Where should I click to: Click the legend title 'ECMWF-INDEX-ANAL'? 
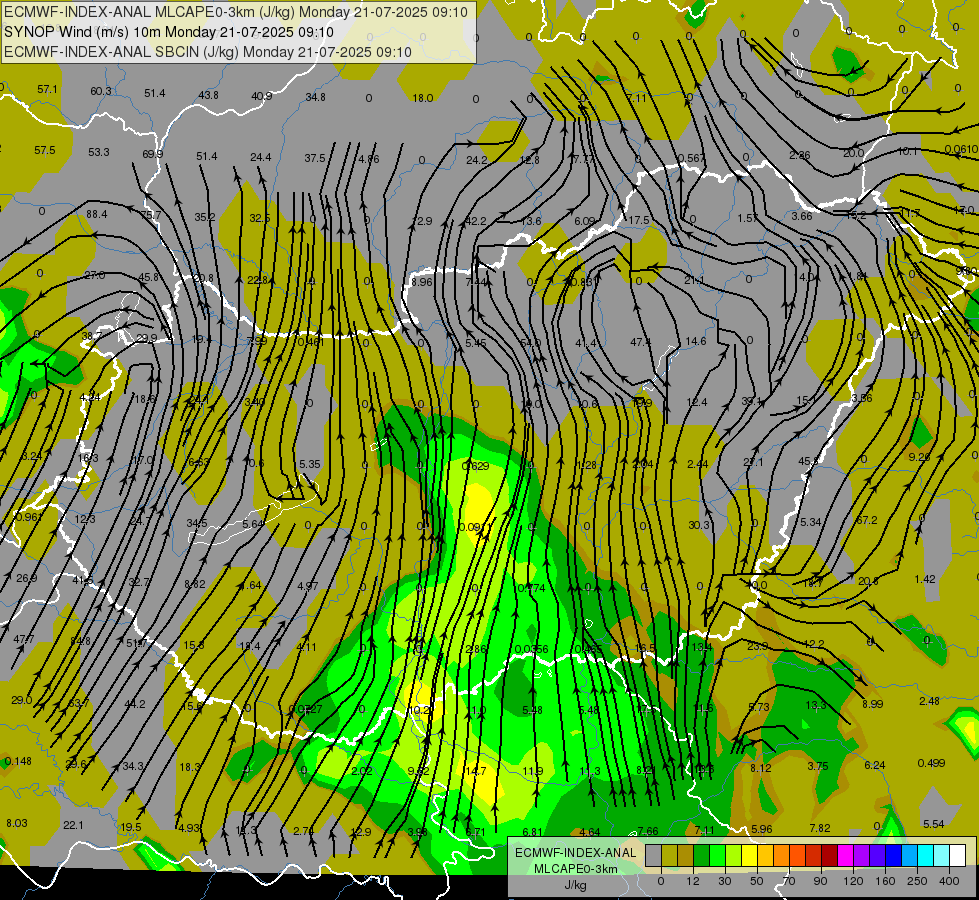[575, 853]
